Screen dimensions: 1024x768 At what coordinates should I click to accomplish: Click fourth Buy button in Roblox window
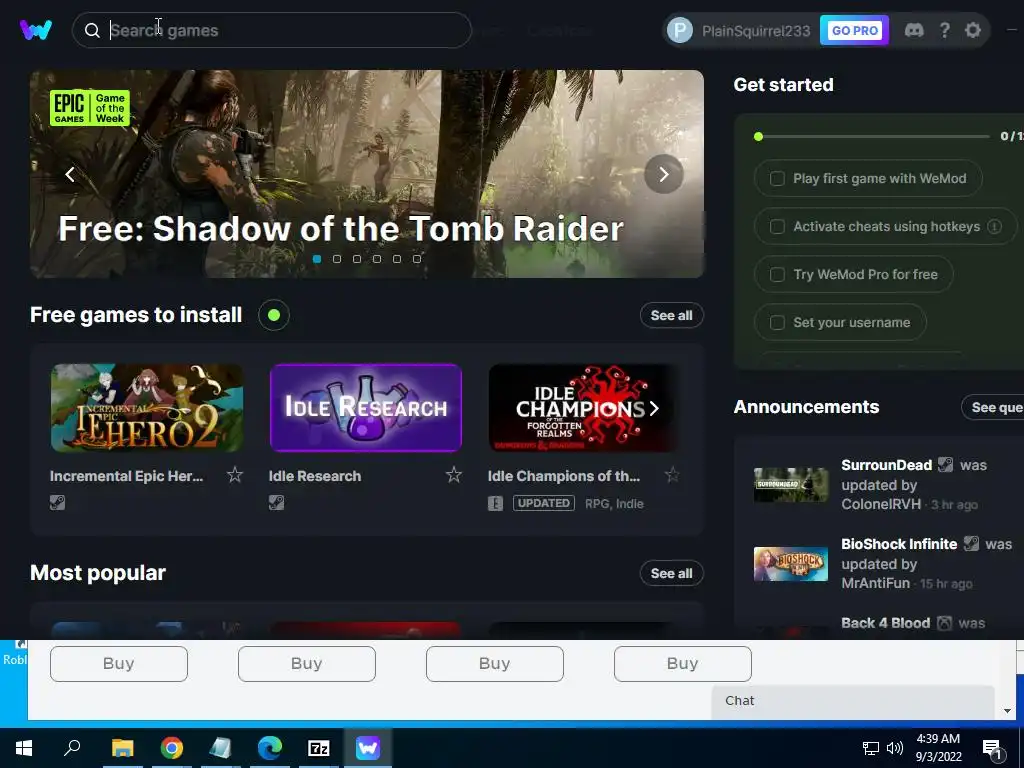[x=682, y=664]
